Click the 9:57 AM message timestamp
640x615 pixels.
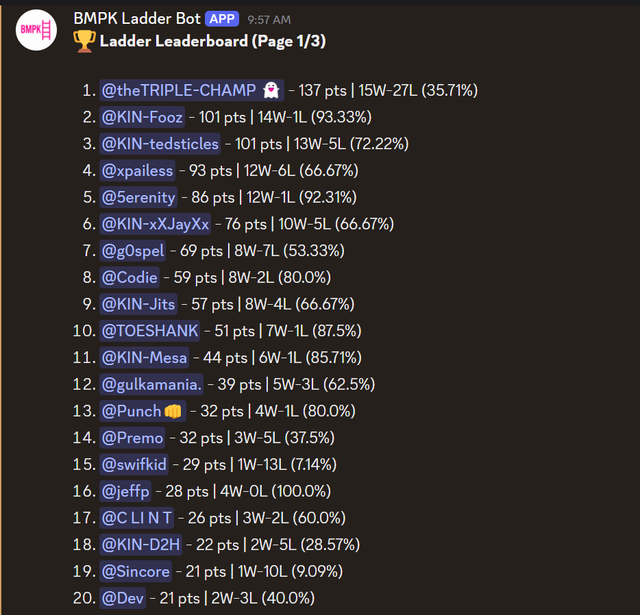pyautogui.click(x=269, y=20)
